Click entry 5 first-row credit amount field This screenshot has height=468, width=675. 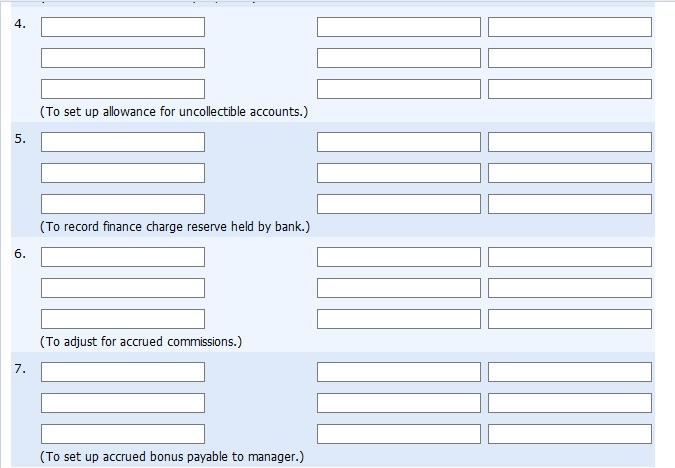(x=570, y=142)
